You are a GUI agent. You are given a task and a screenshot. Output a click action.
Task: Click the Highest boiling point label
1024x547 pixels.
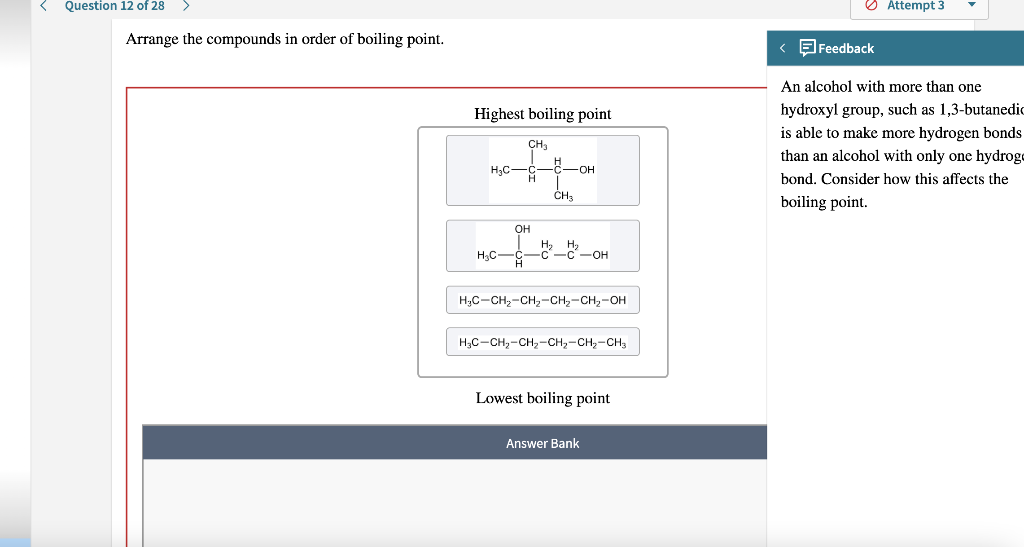543,114
